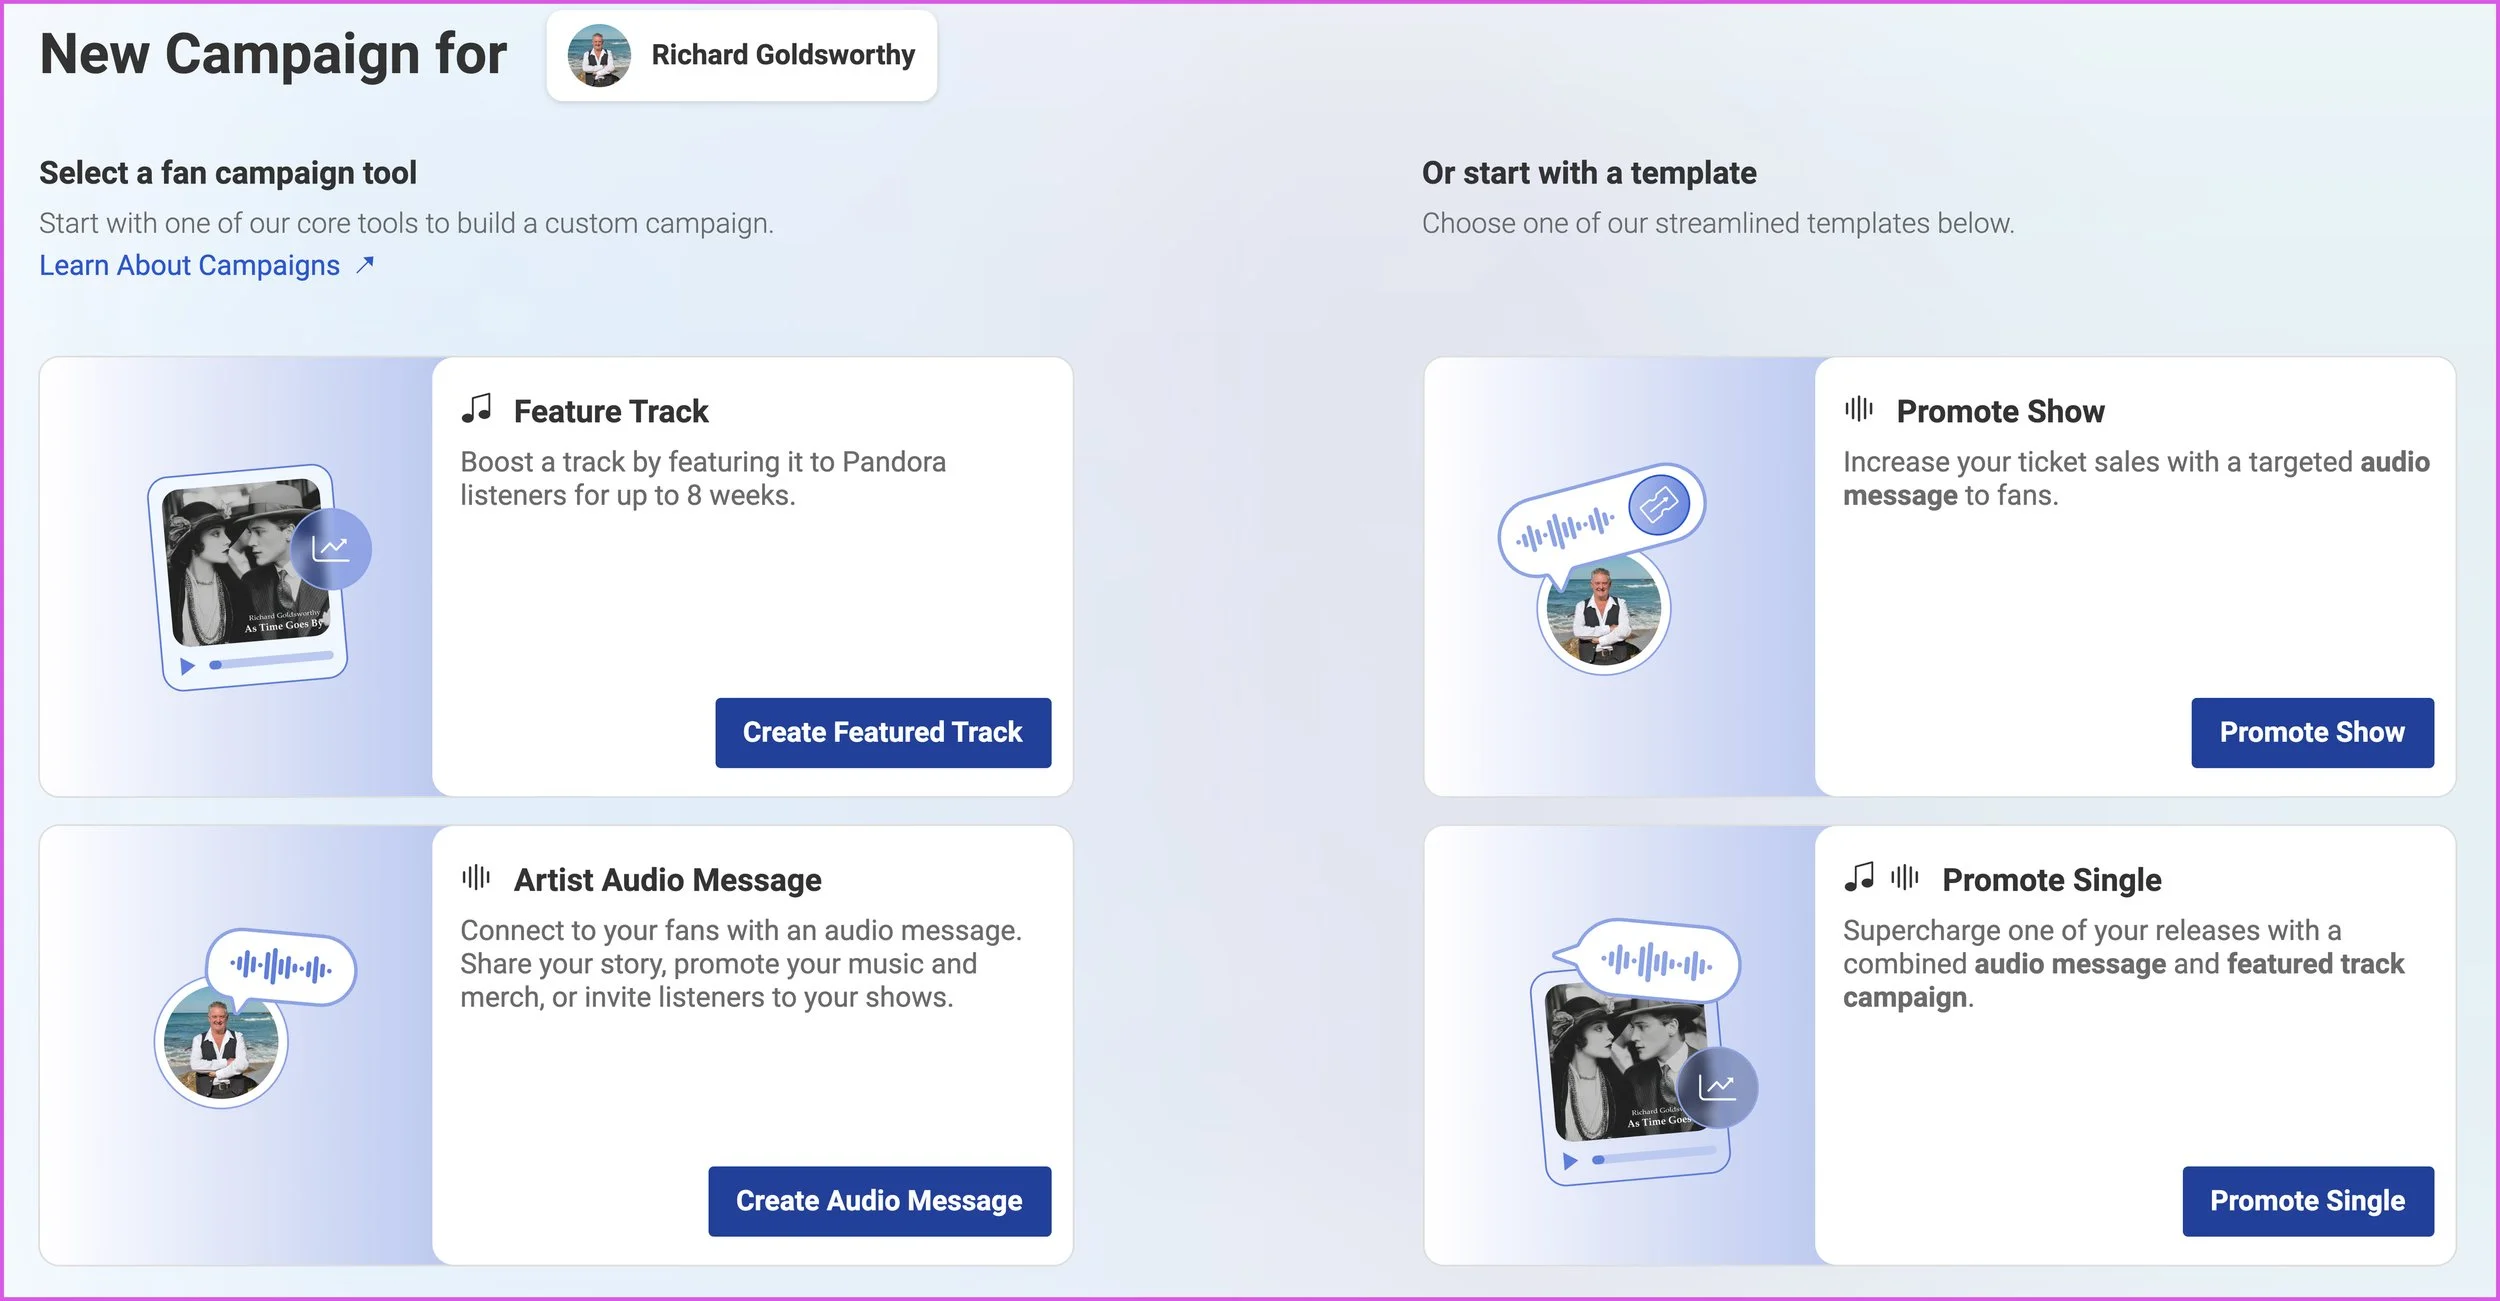
Task: Click the waveform icon beside Promote Show heading
Action: coord(1859,408)
